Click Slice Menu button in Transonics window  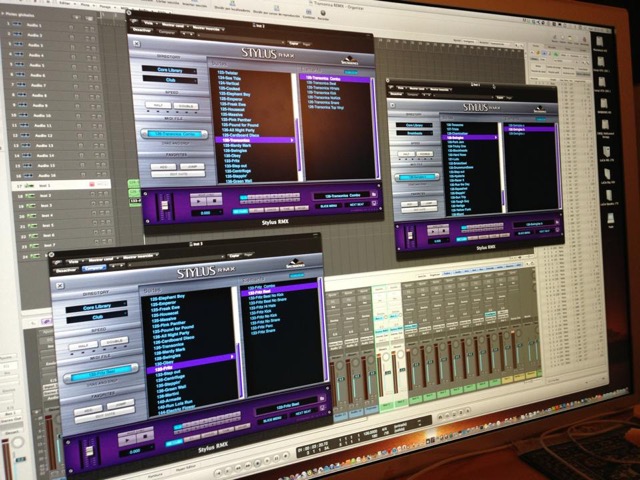click(x=328, y=206)
